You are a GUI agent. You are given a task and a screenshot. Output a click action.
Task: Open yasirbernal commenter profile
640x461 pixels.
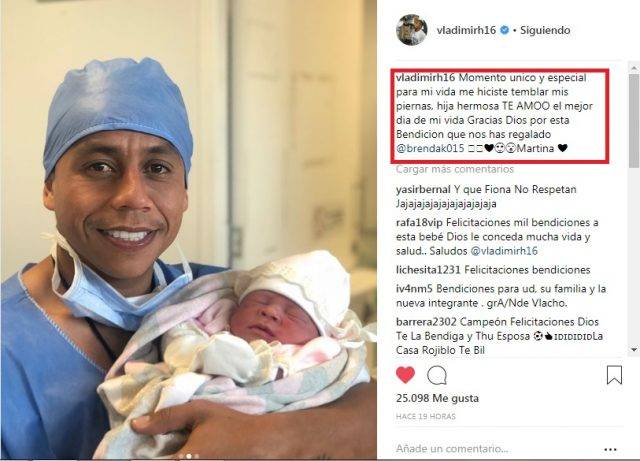(423, 189)
